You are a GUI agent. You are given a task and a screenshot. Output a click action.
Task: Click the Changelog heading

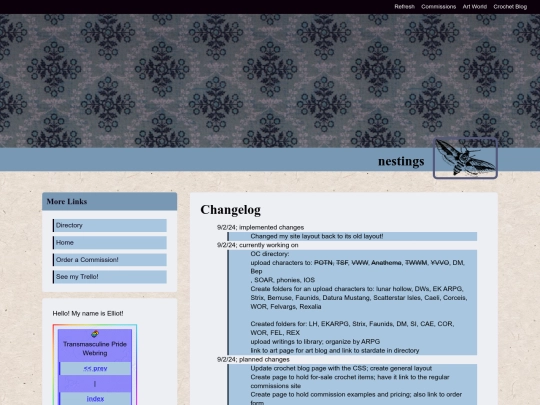coord(230,209)
